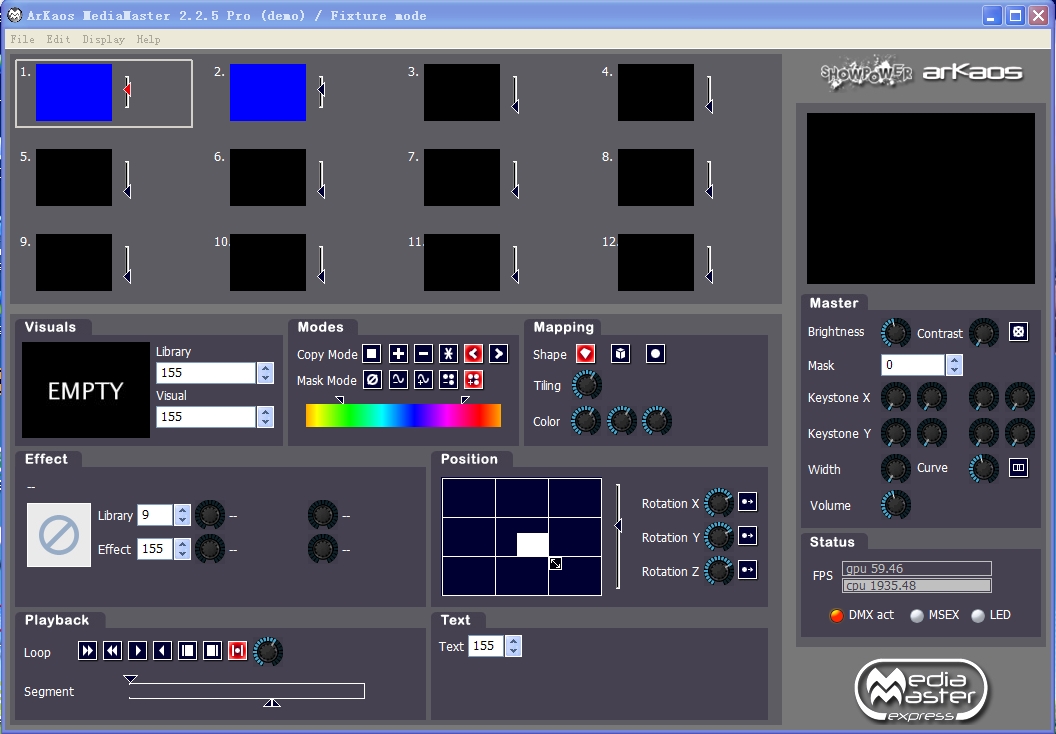Screen dimensions: 1056x734
Task: Click the red bounce Loop mode button
Action: [x=237, y=650]
